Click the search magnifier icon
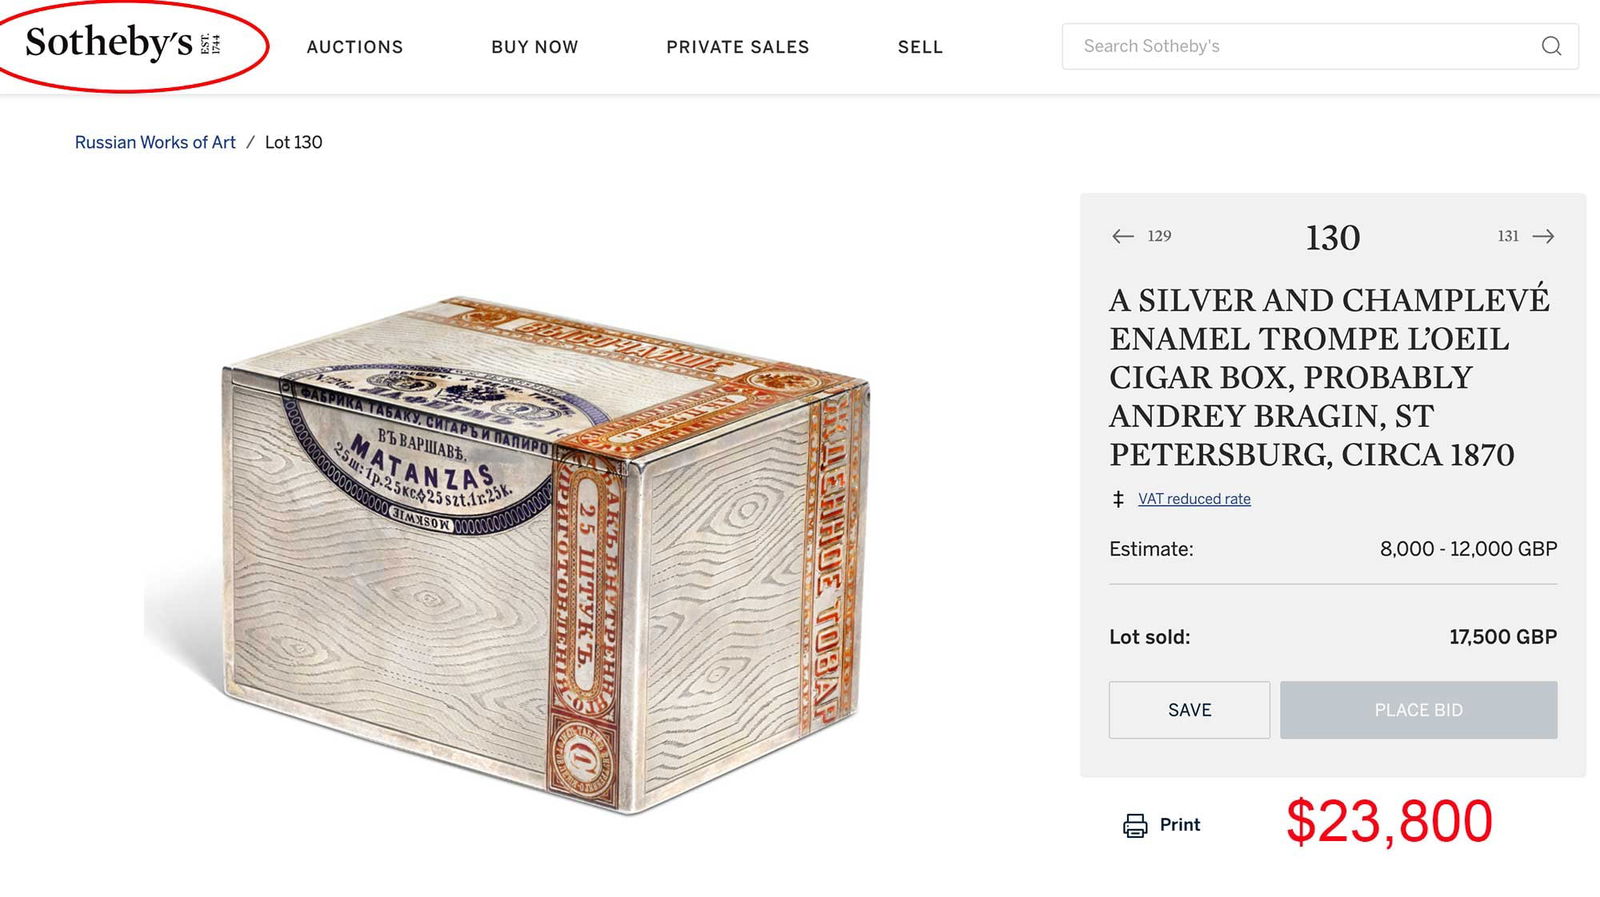 (1551, 46)
